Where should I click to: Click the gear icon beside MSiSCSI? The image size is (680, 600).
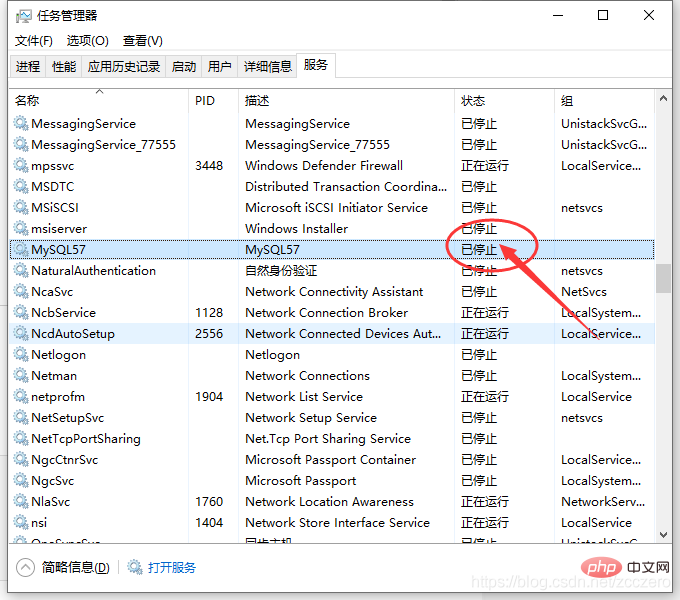(20, 207)
